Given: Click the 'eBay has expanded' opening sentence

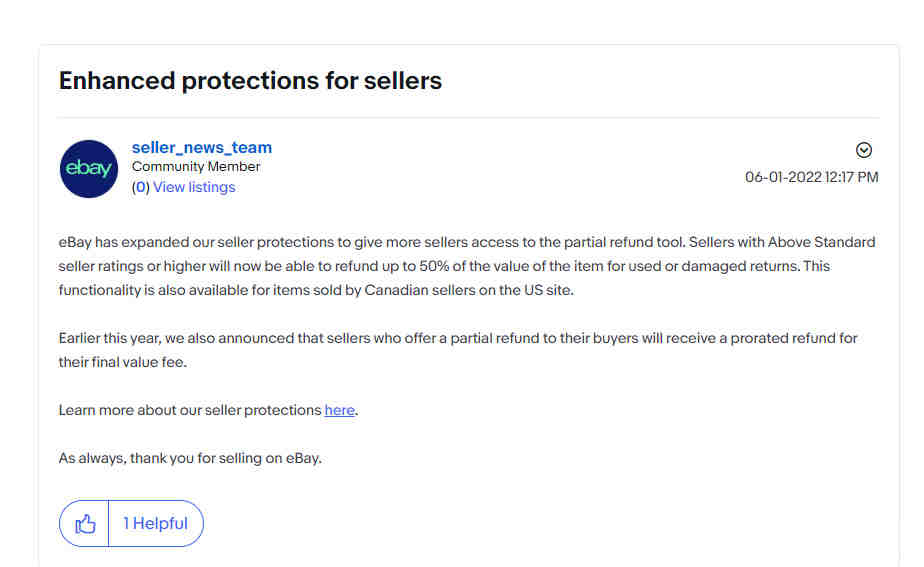Looking at the screenshot, I should 371,242.
